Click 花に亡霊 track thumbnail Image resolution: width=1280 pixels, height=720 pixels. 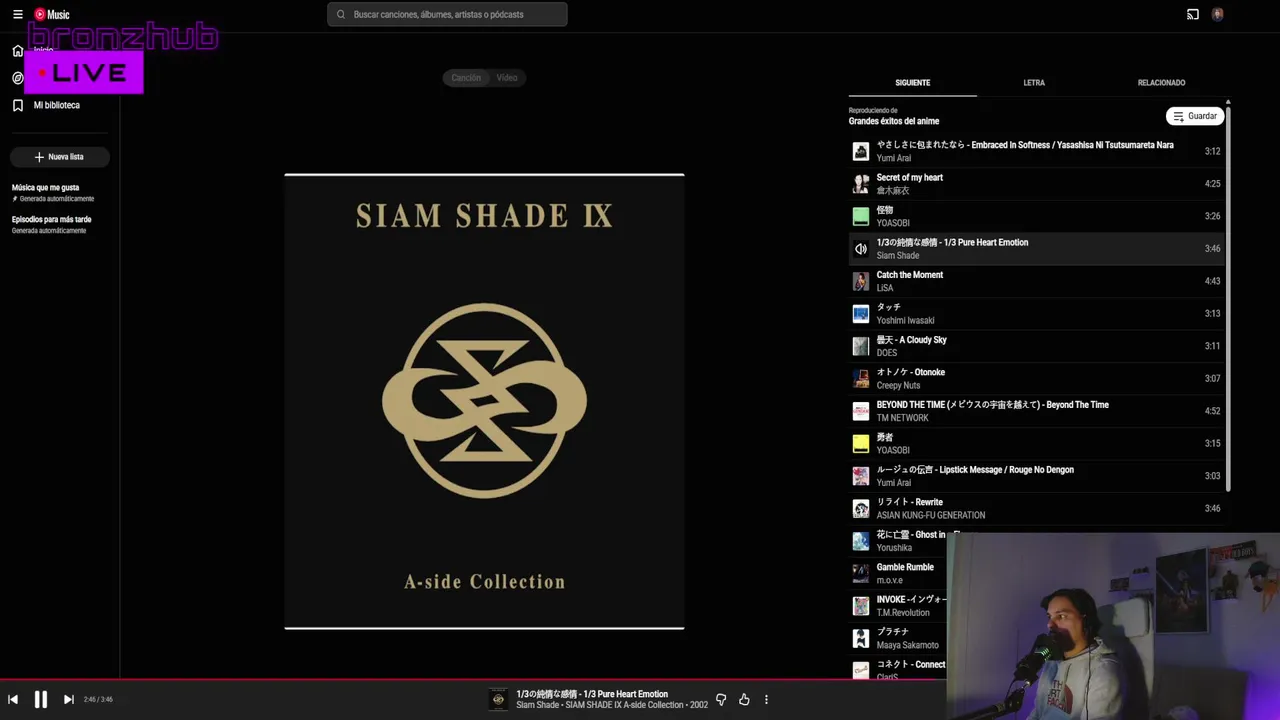pos(861,541)
